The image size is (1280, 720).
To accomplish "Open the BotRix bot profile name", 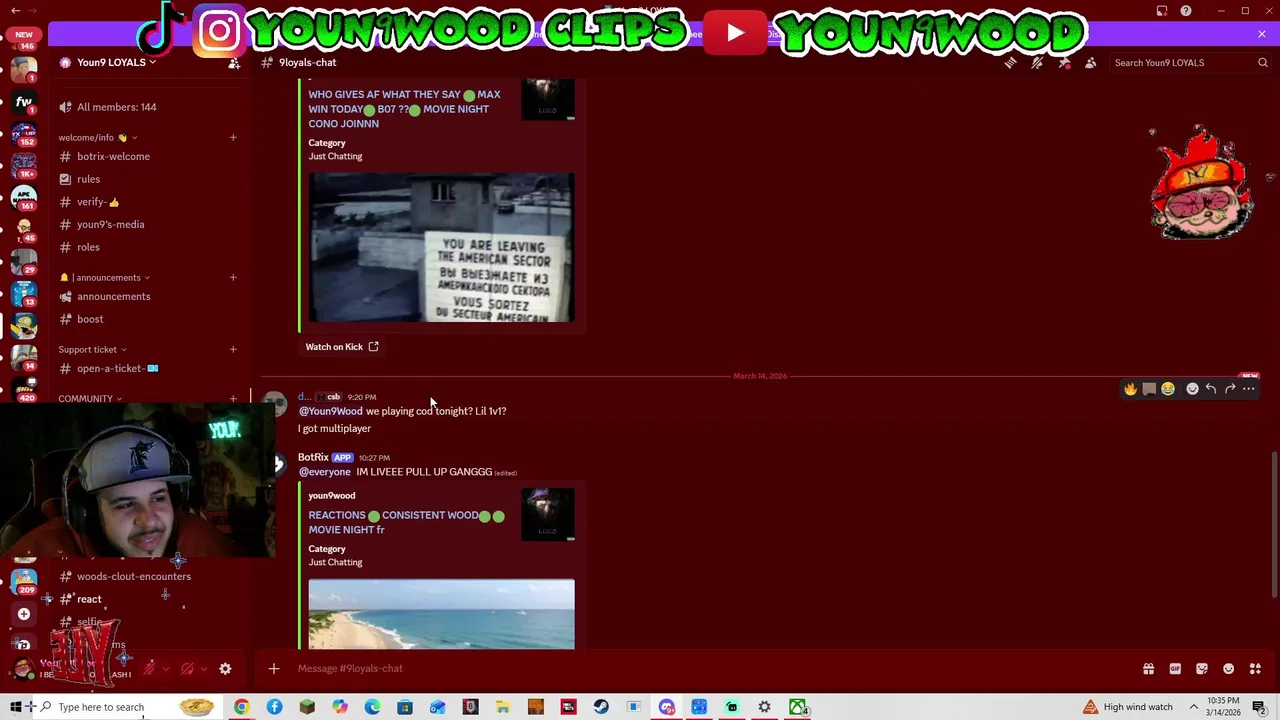I will coord(313,457).
